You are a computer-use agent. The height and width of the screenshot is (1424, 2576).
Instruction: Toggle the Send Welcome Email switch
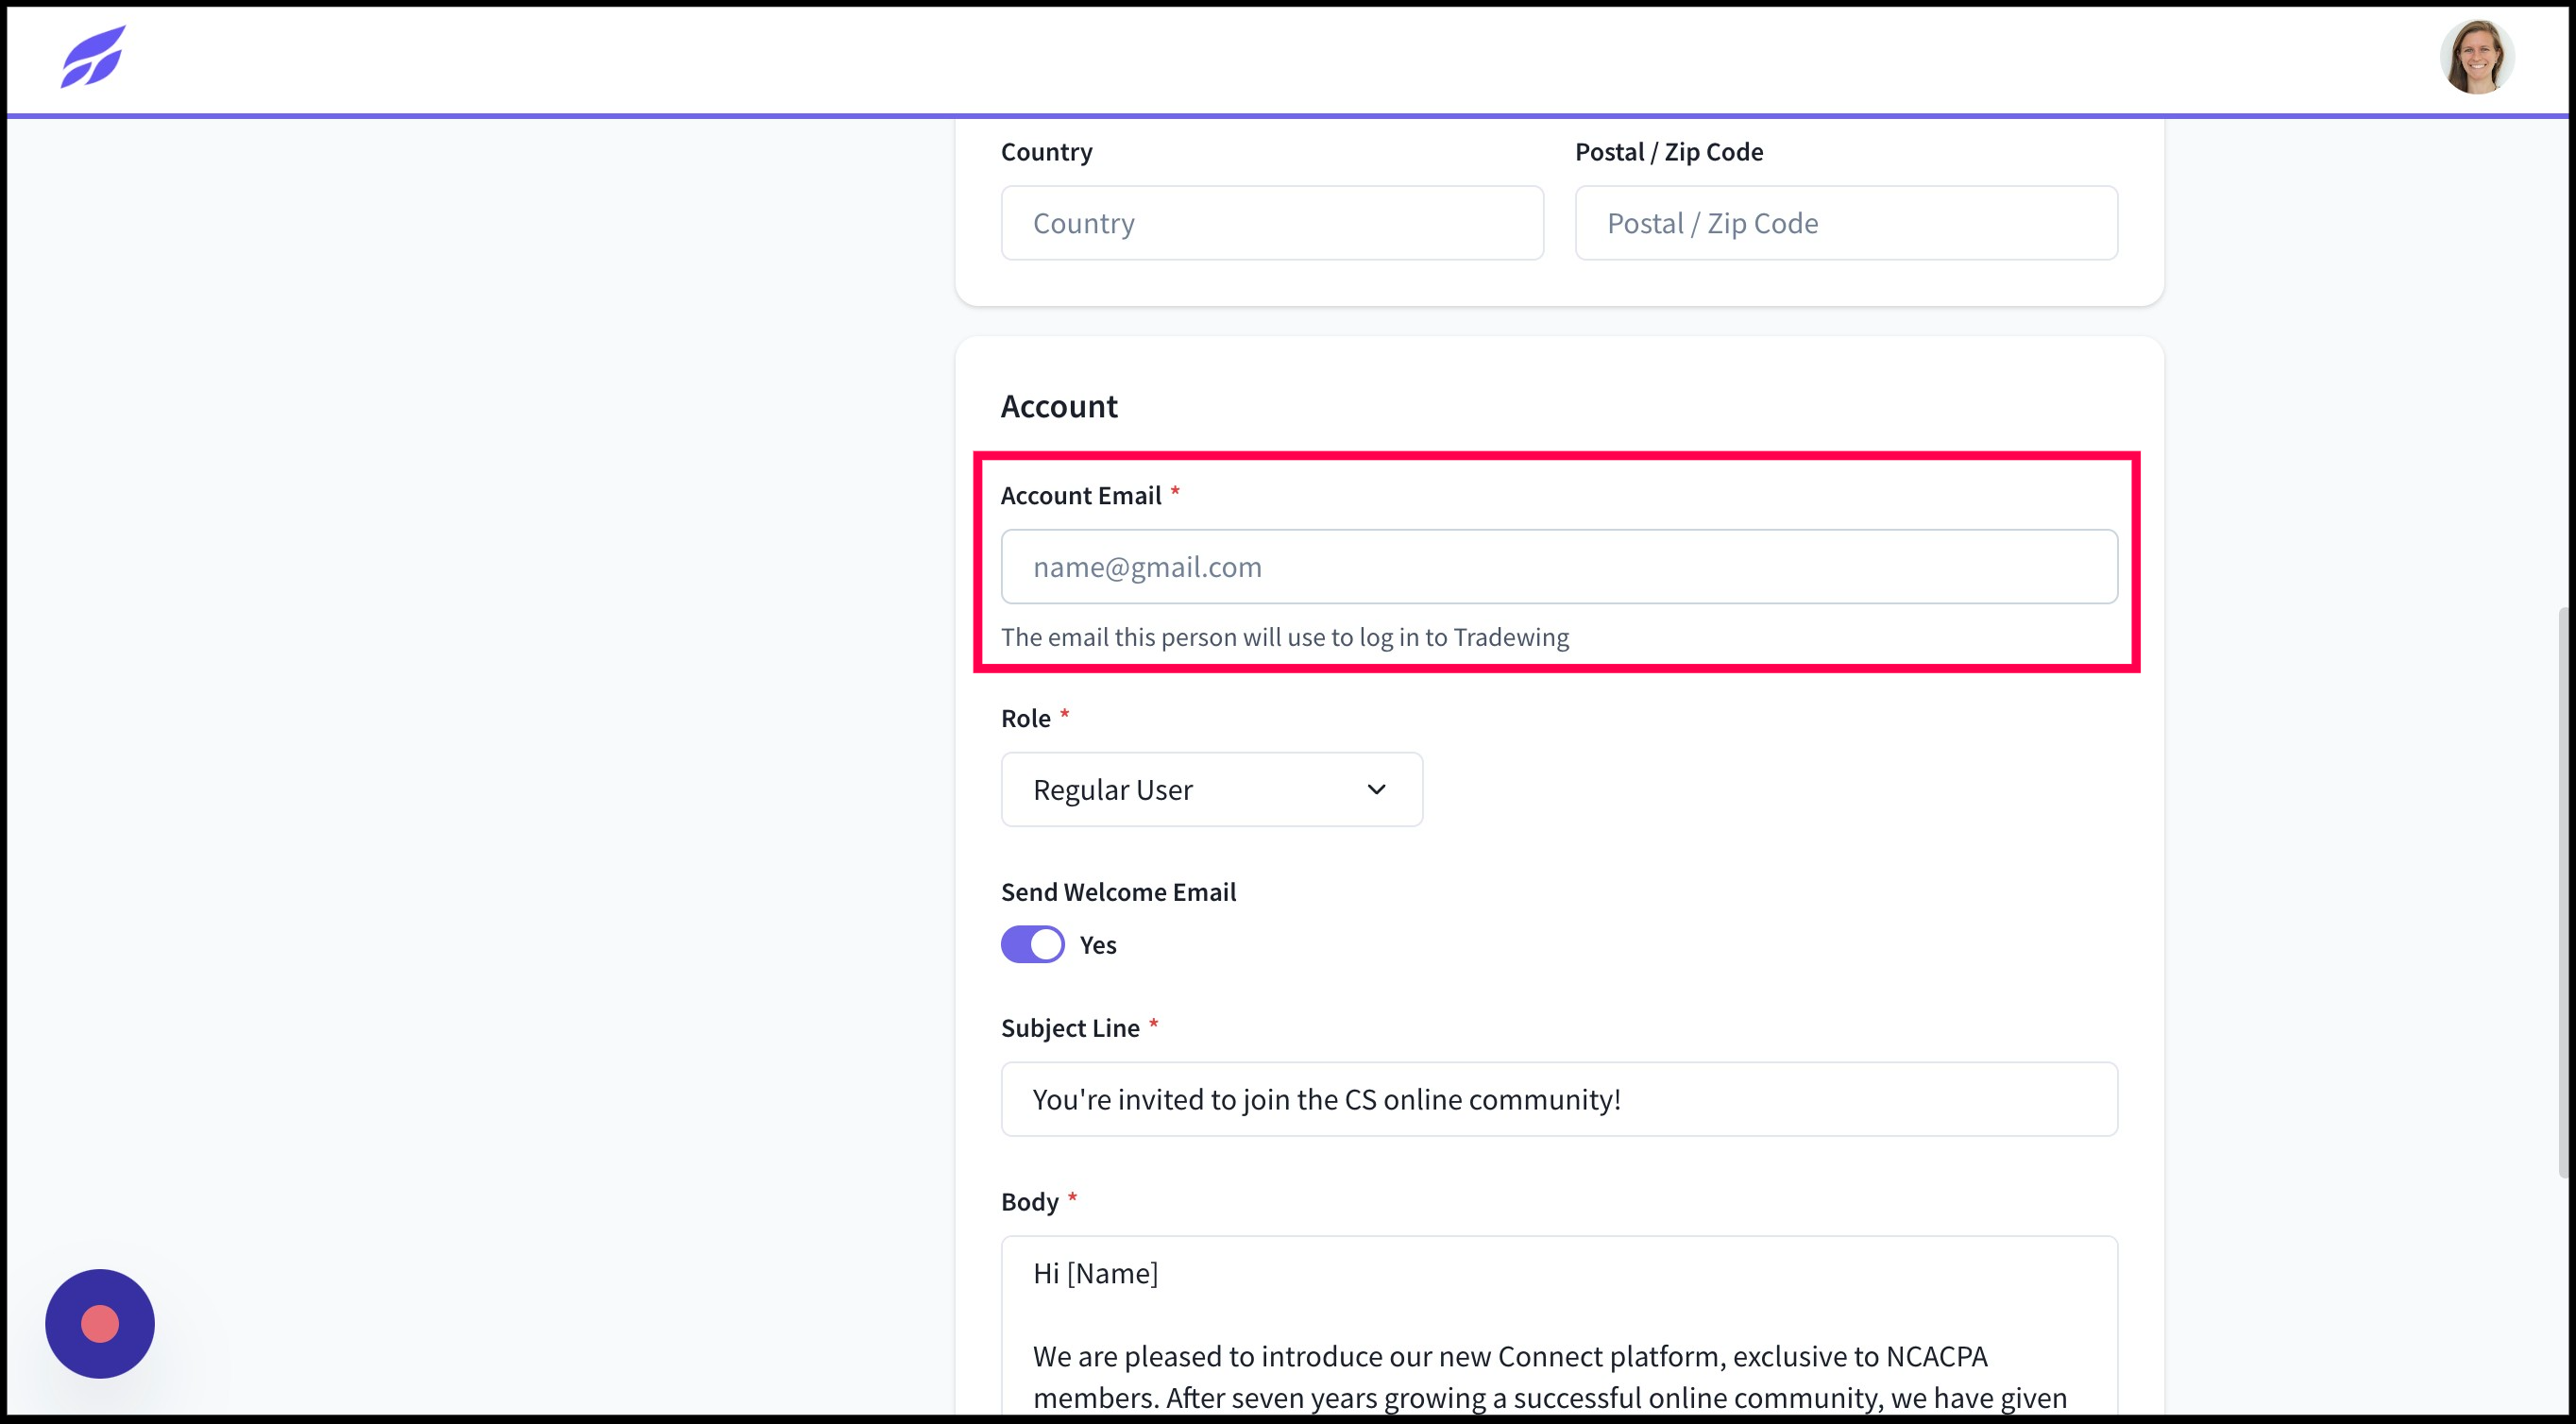pos(1033,945)
